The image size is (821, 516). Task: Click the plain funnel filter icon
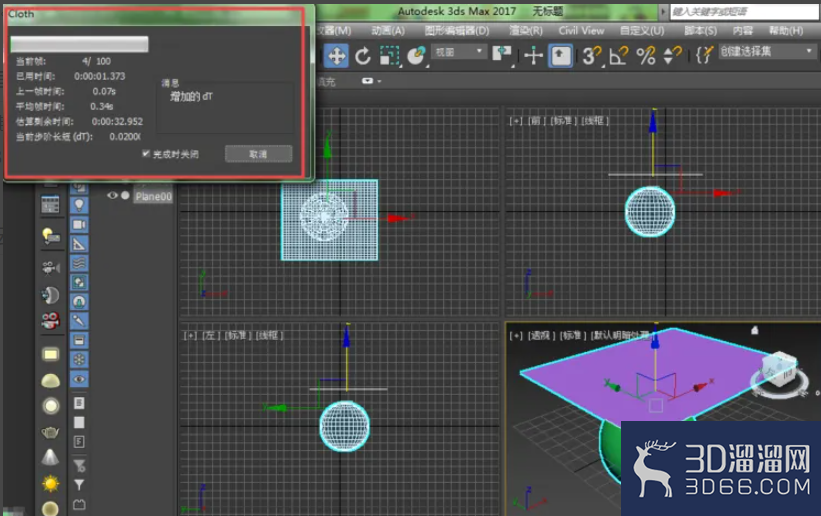79,485
